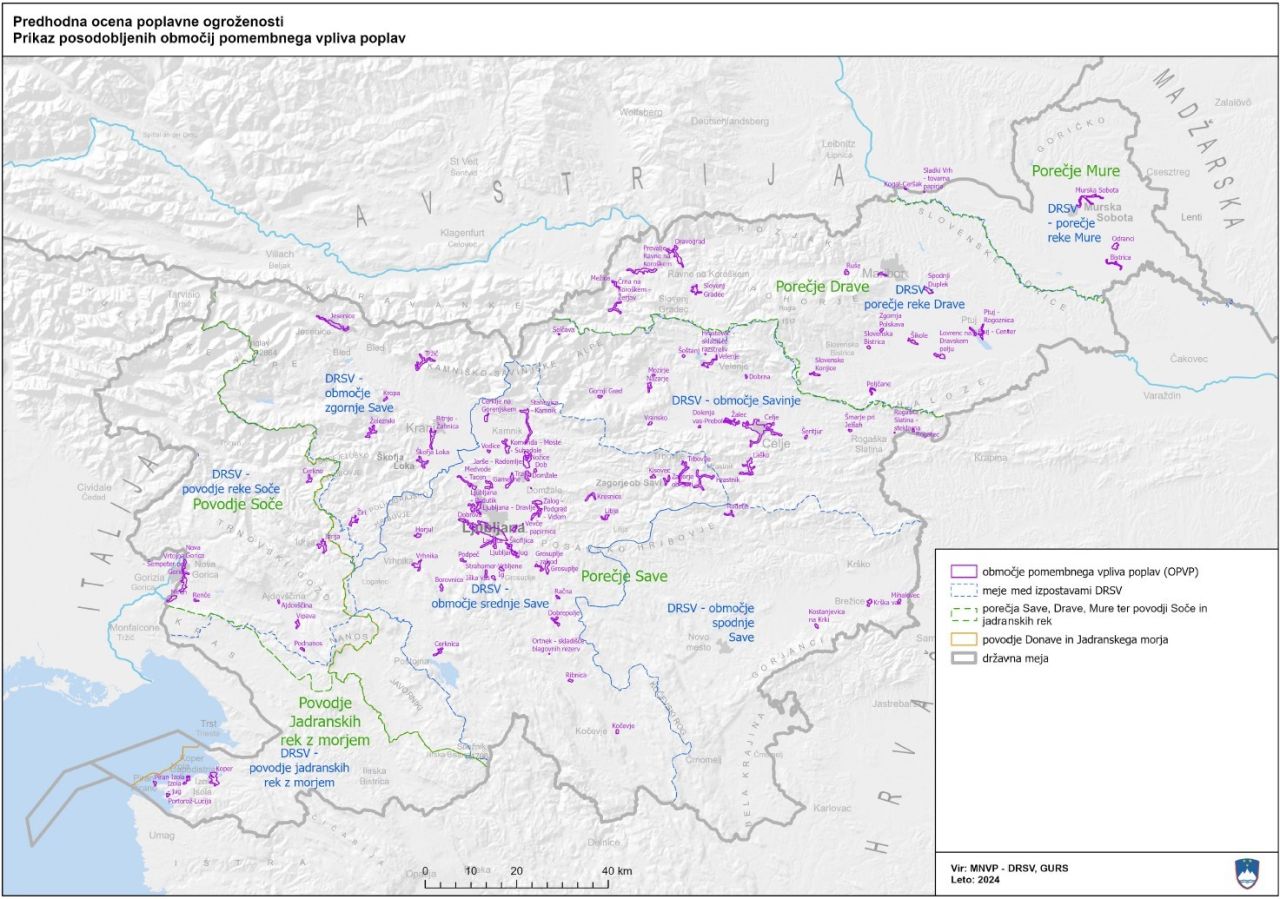Select the green Porečje Mure label
1280x899 pixels.
click(1076, 171)
